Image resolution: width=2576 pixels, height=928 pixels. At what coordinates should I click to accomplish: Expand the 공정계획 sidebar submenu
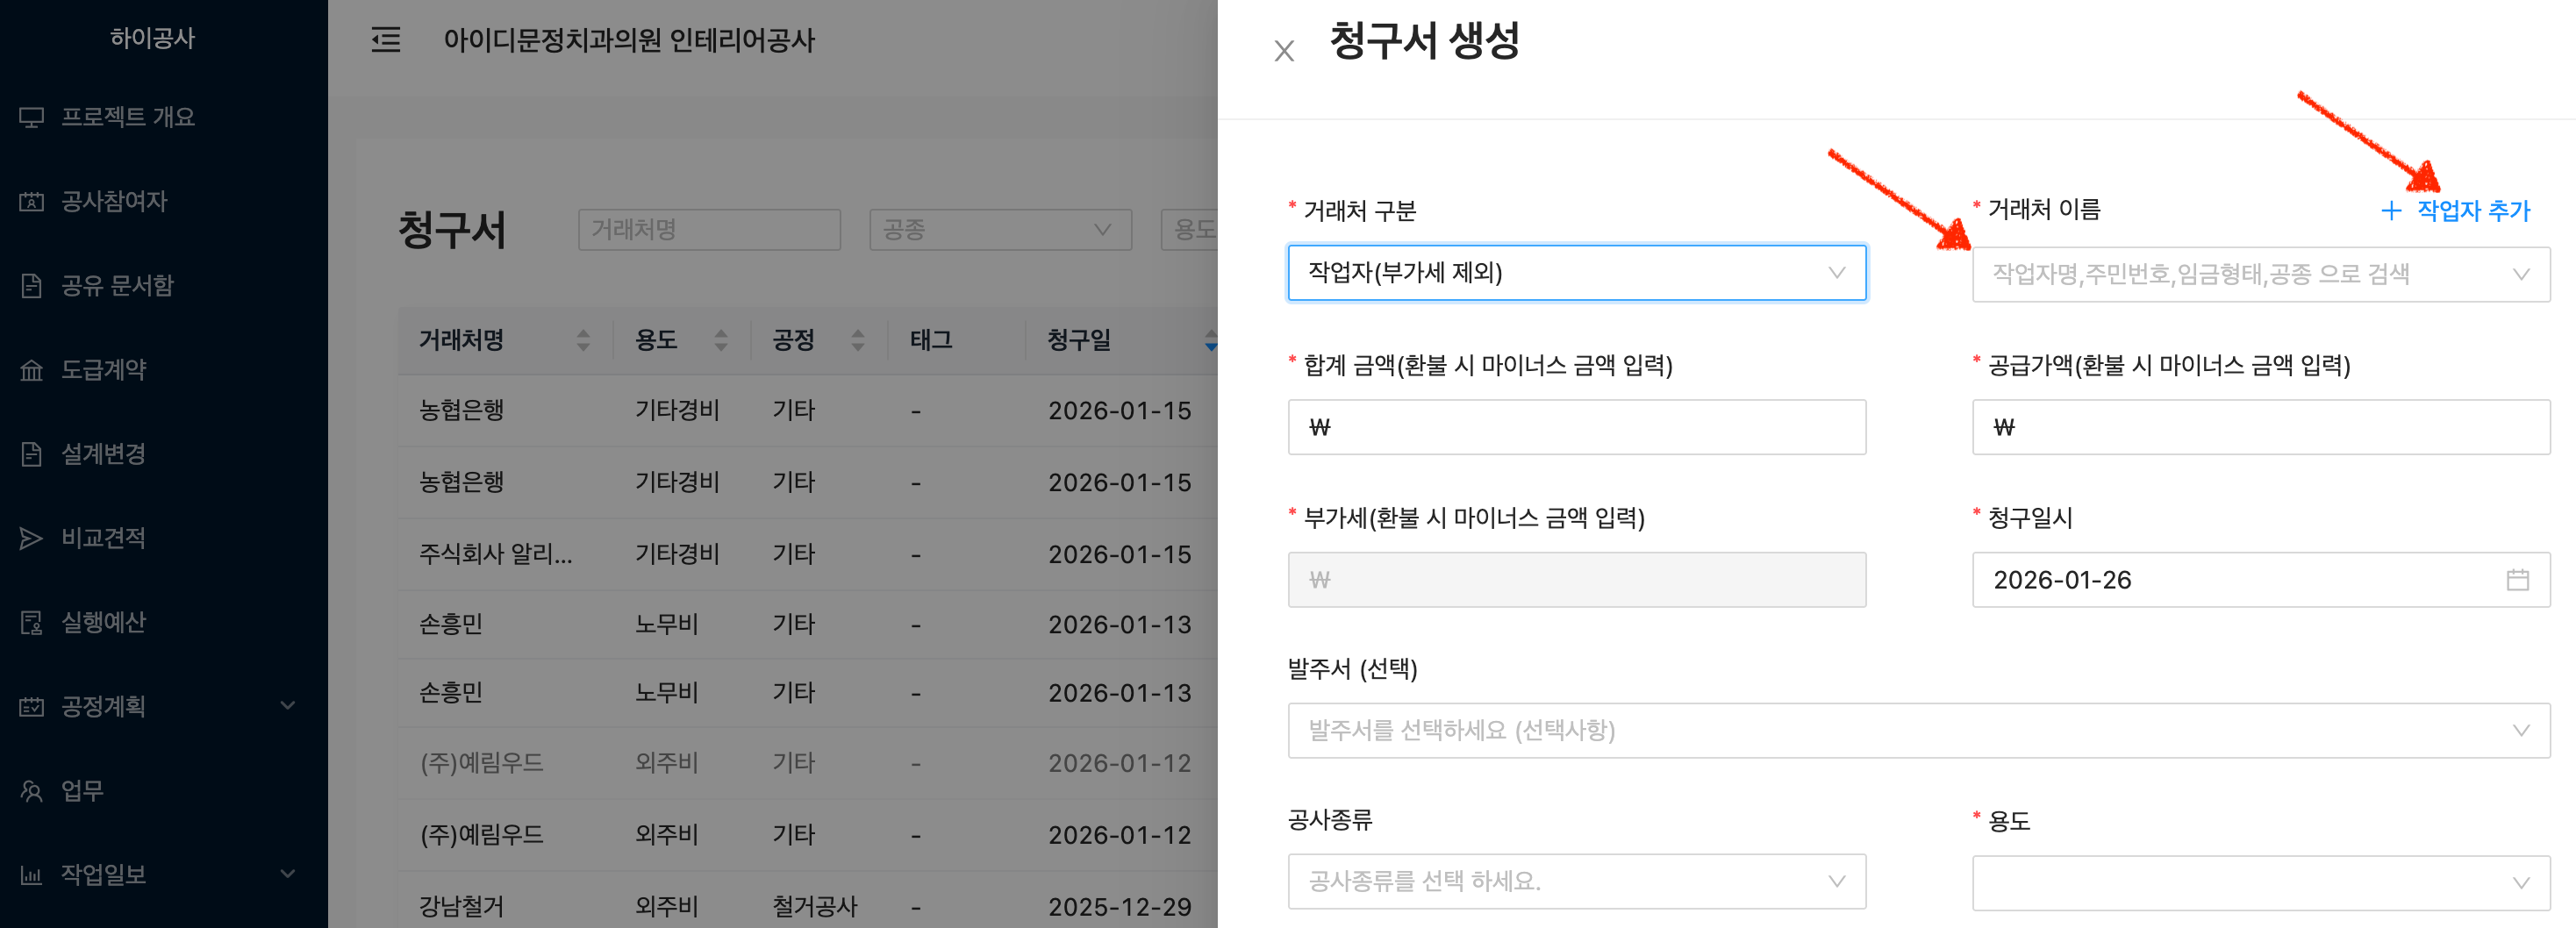point(287,706)
